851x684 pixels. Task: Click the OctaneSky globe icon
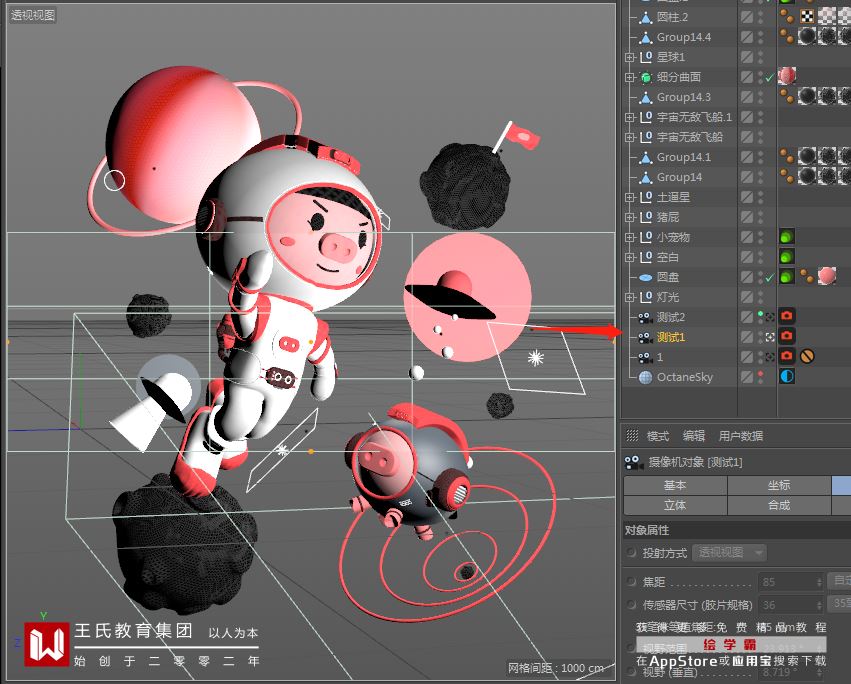pyautogui.click(x=645, y=377)
